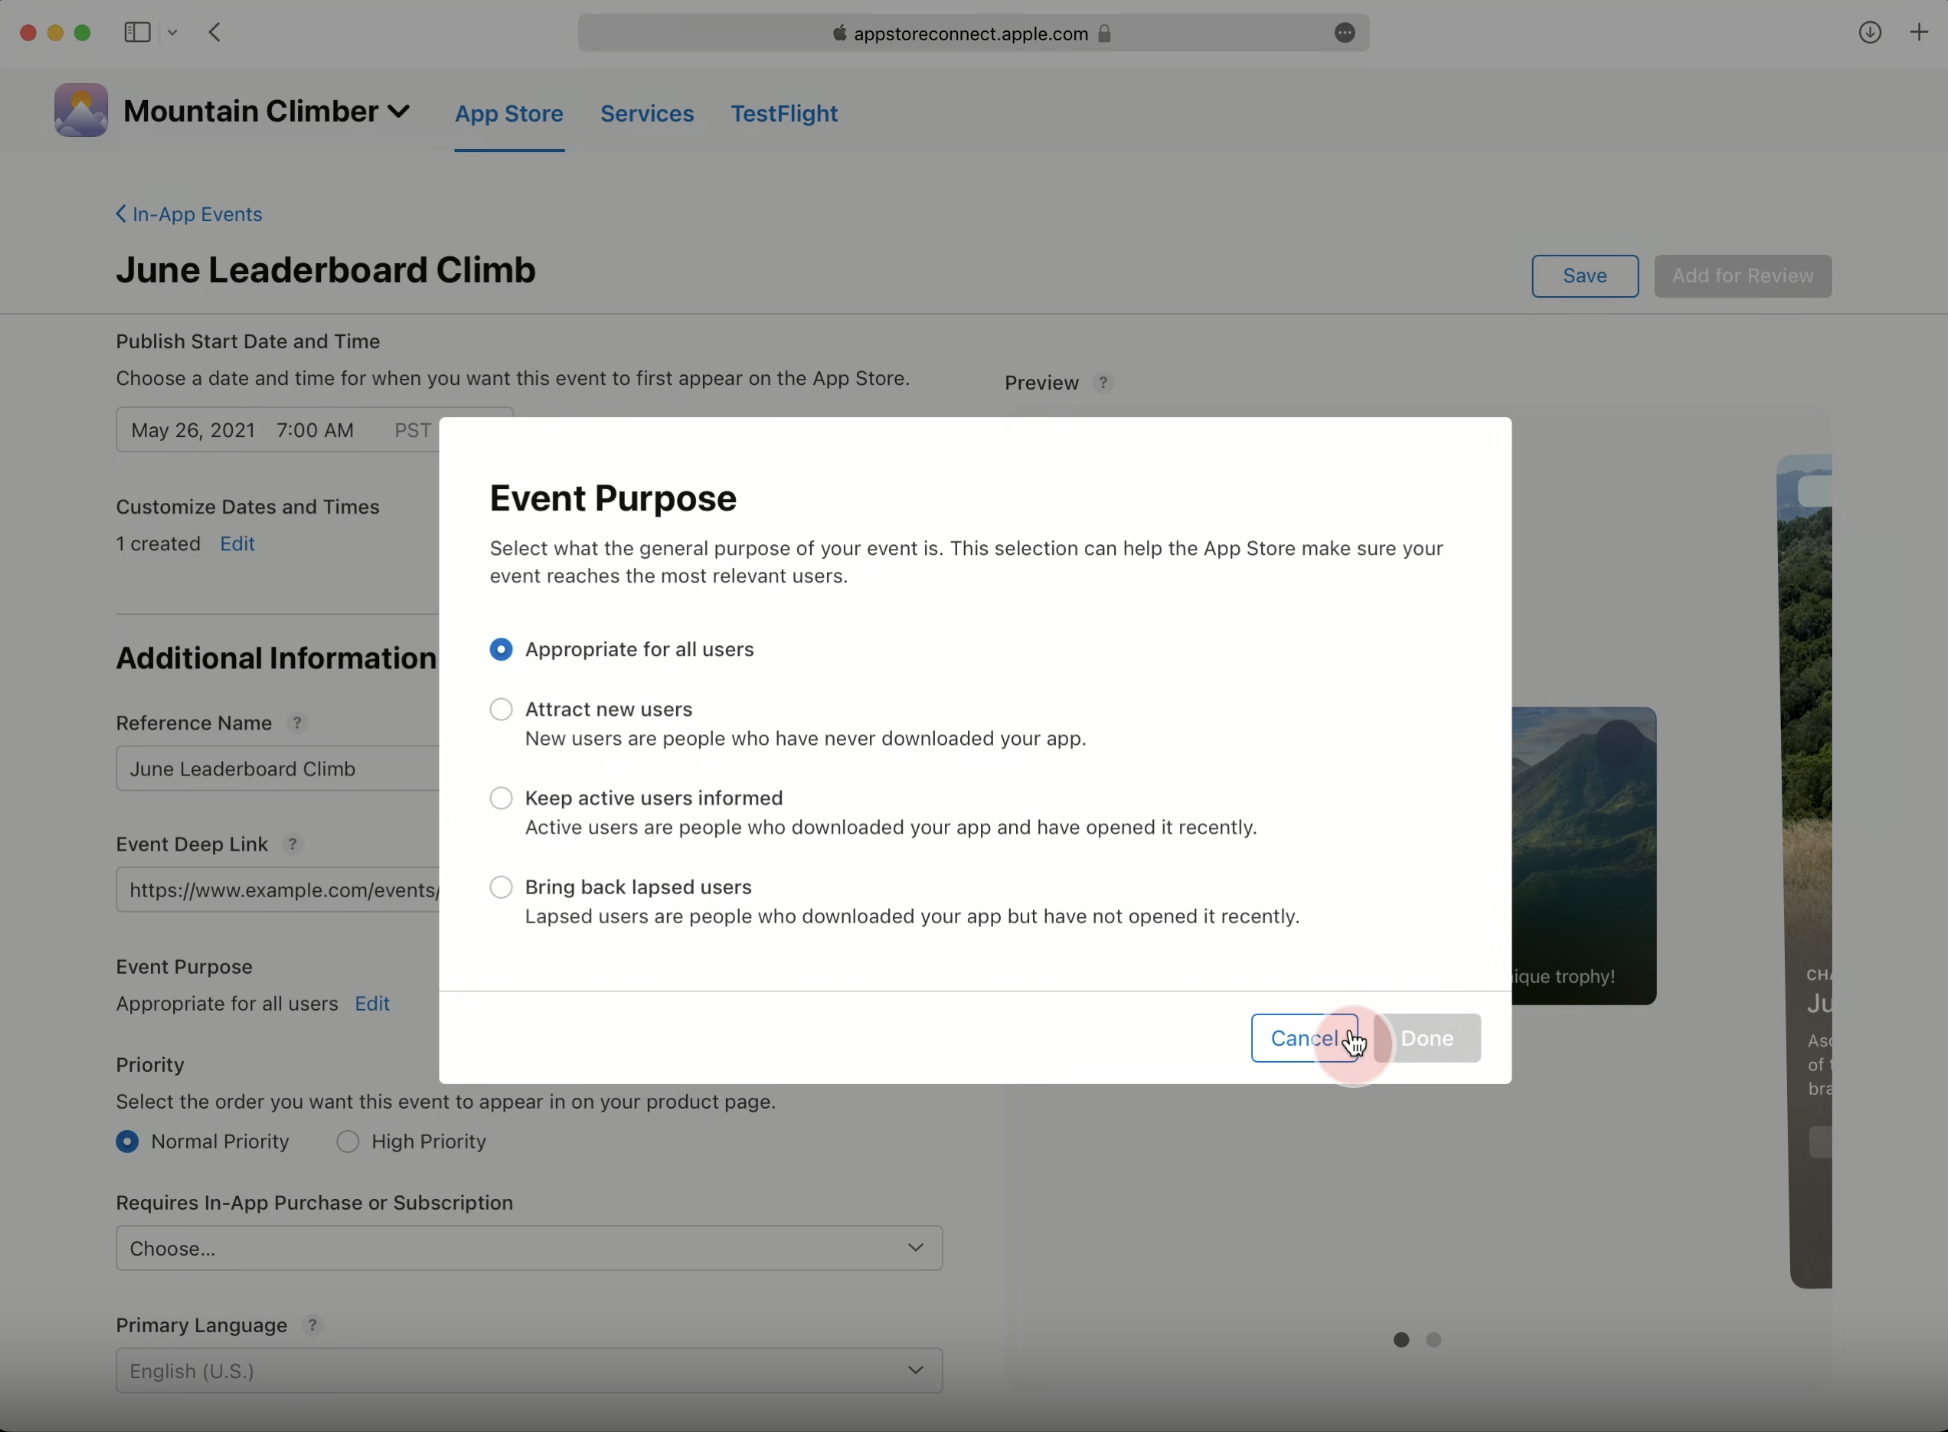This screenshot has height=1432, width=1948.
Task: Click the Downloads icon in the toolbar
Action: (x=1870, y=32)
